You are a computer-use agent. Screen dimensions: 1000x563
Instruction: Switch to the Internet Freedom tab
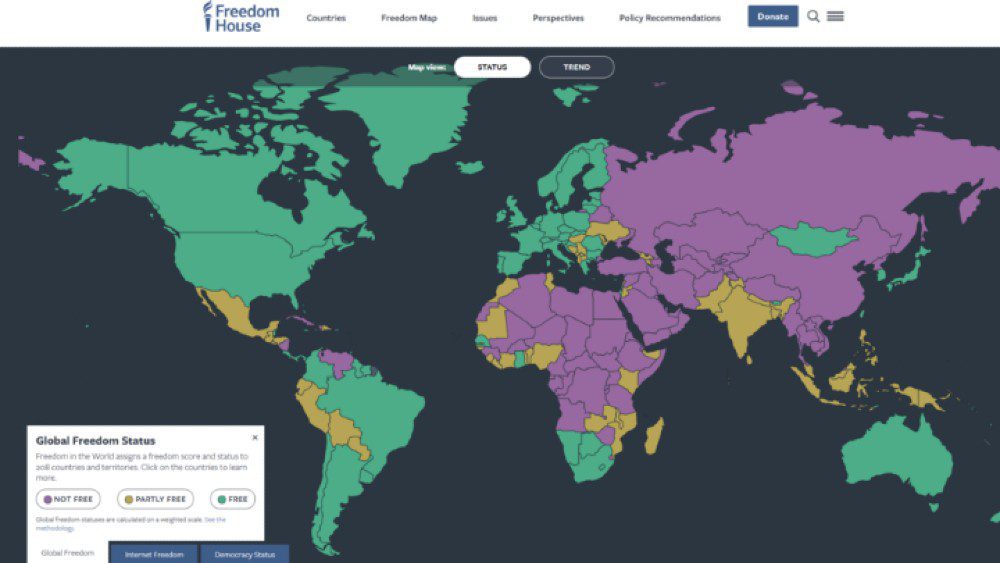[x=154, y=553]
